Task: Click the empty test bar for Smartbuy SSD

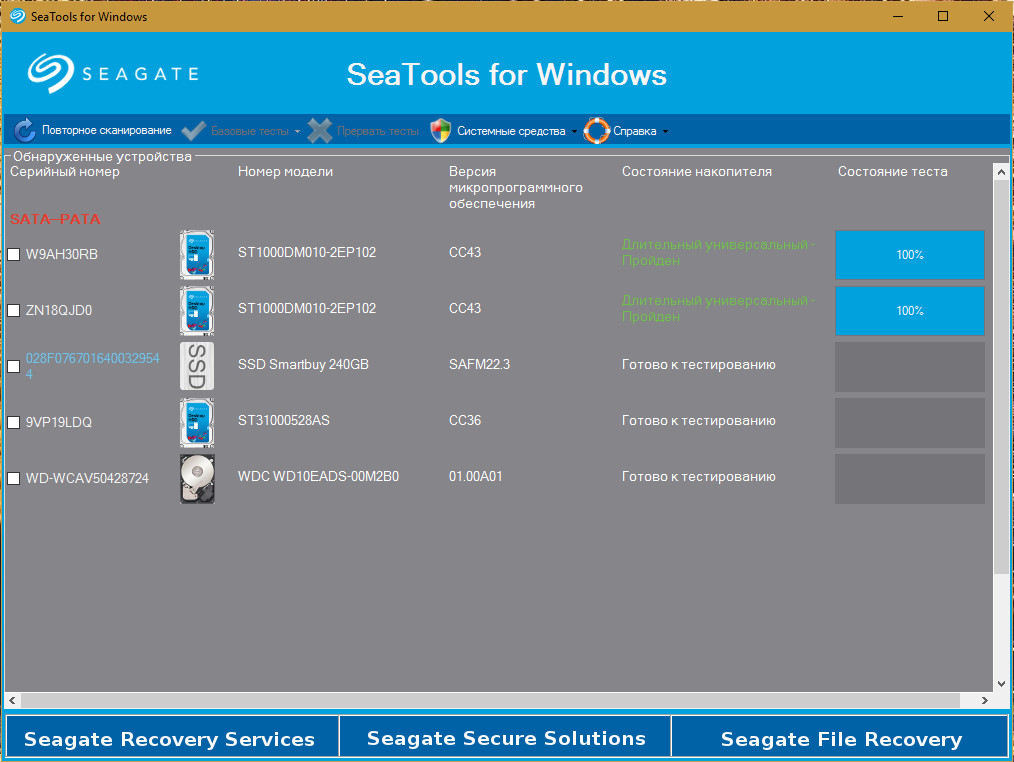Action: point(909,367)
